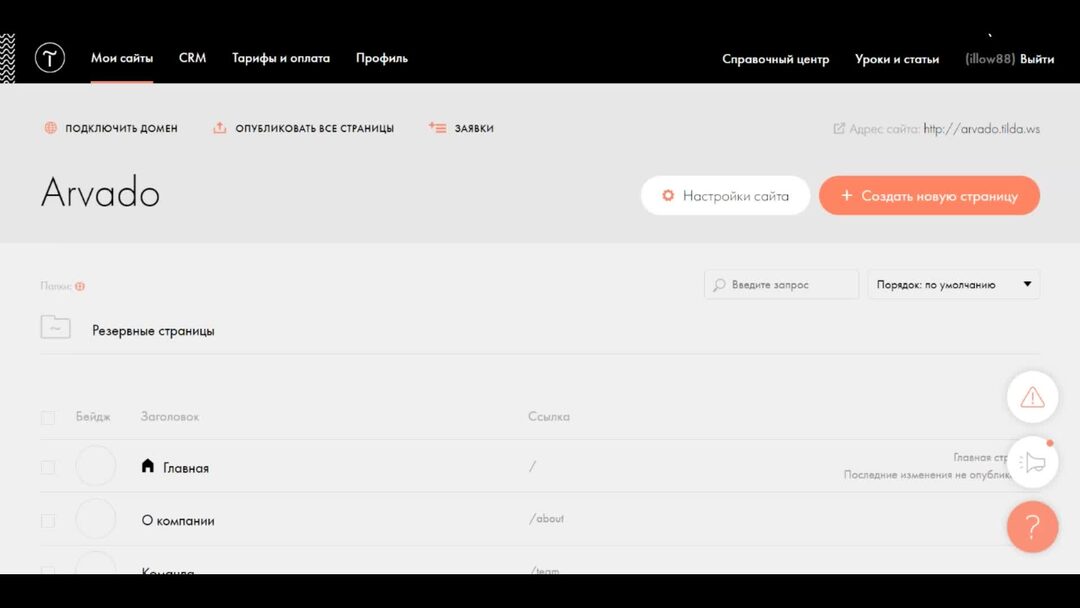Click the globe icon for Подключить домен

[x=51, y=127]
